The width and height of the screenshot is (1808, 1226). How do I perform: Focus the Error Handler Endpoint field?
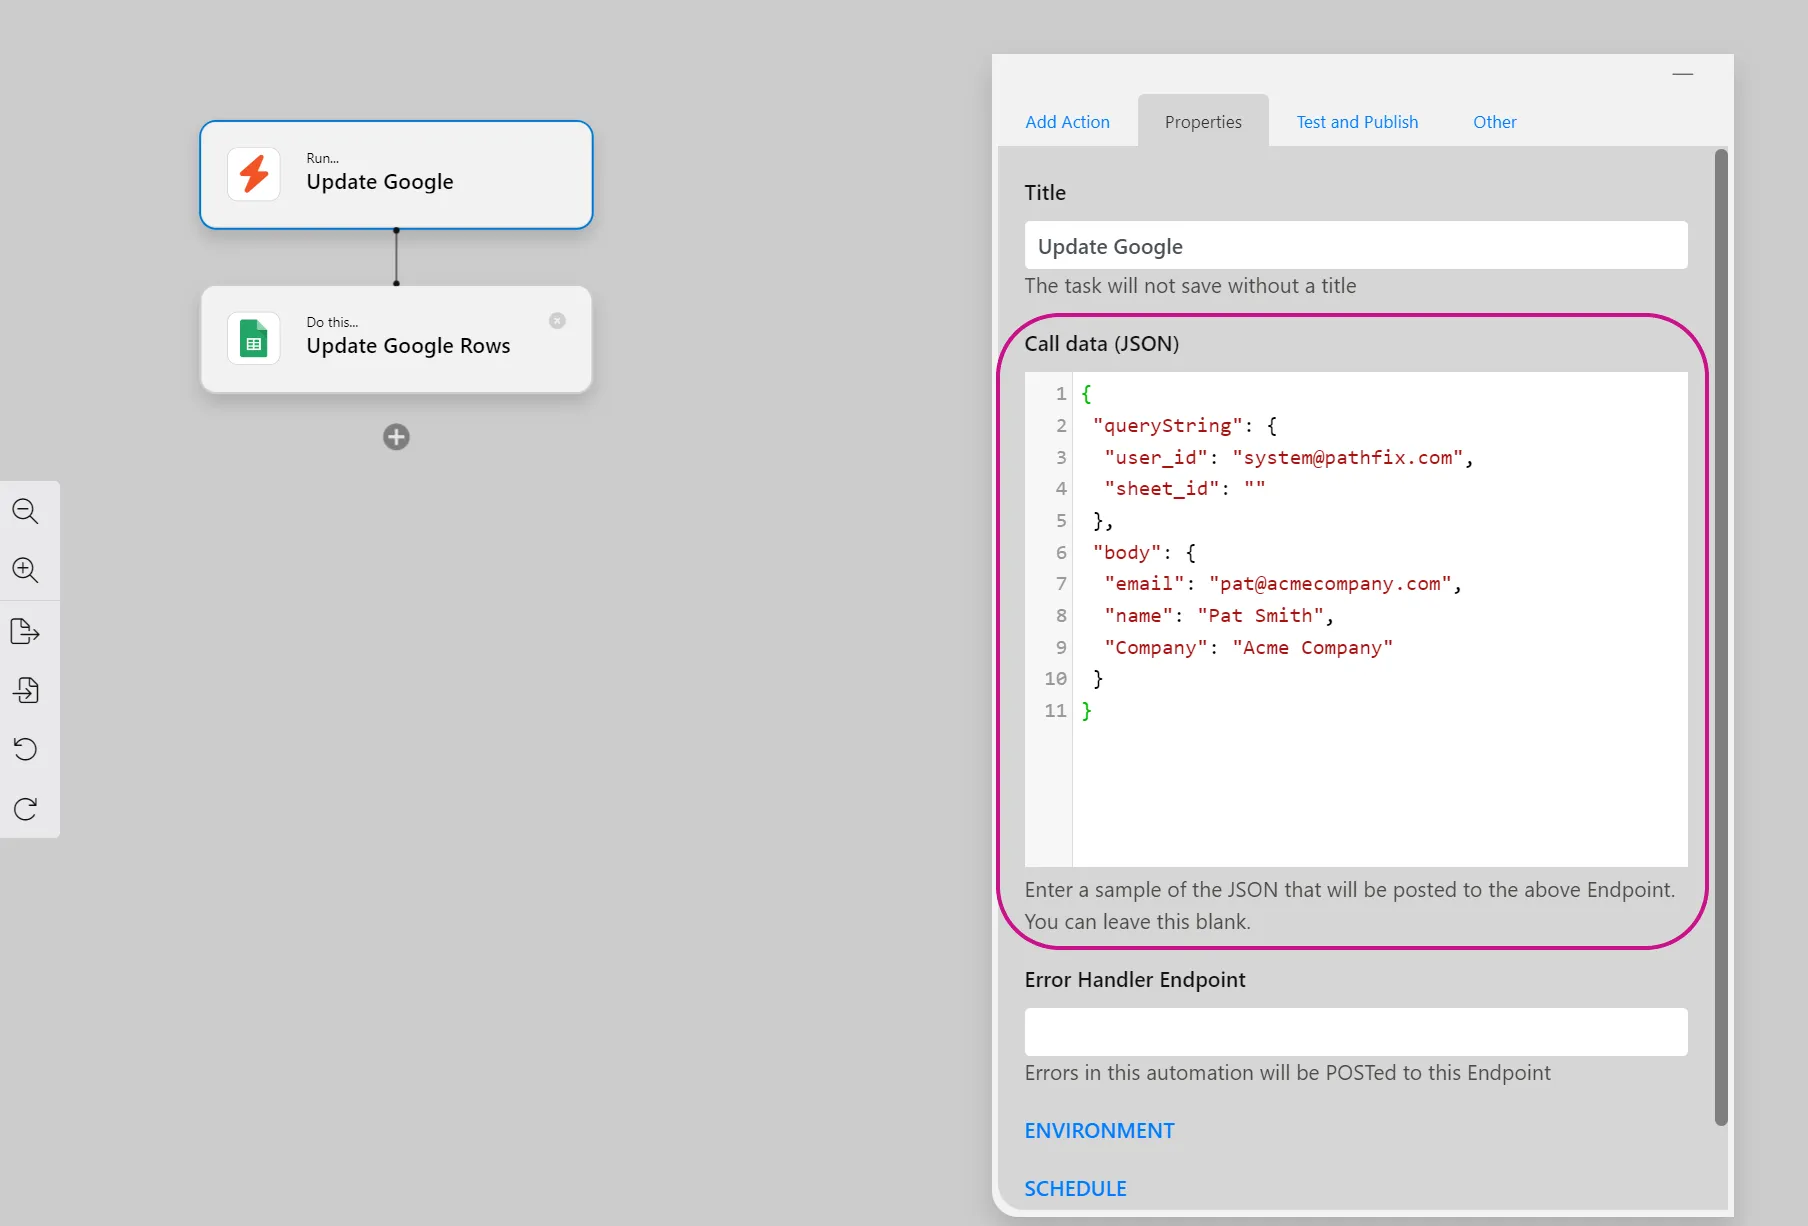pos(1356,1032)
